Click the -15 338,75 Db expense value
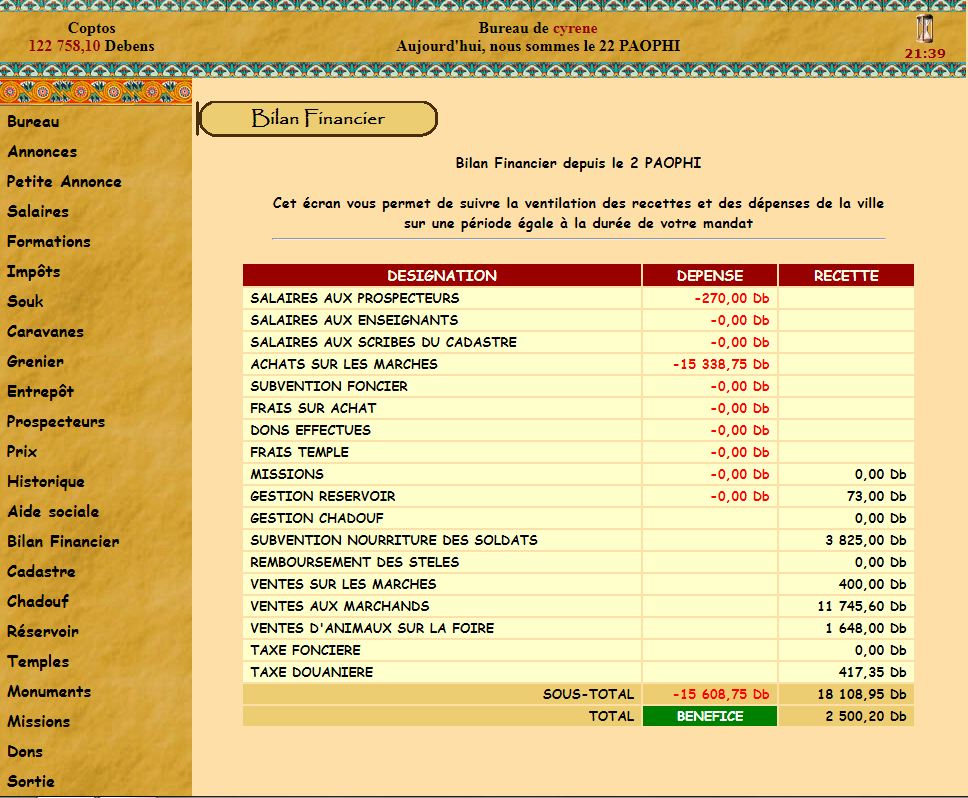Screen dimensions: 968x798 click(x=721, y=364)
